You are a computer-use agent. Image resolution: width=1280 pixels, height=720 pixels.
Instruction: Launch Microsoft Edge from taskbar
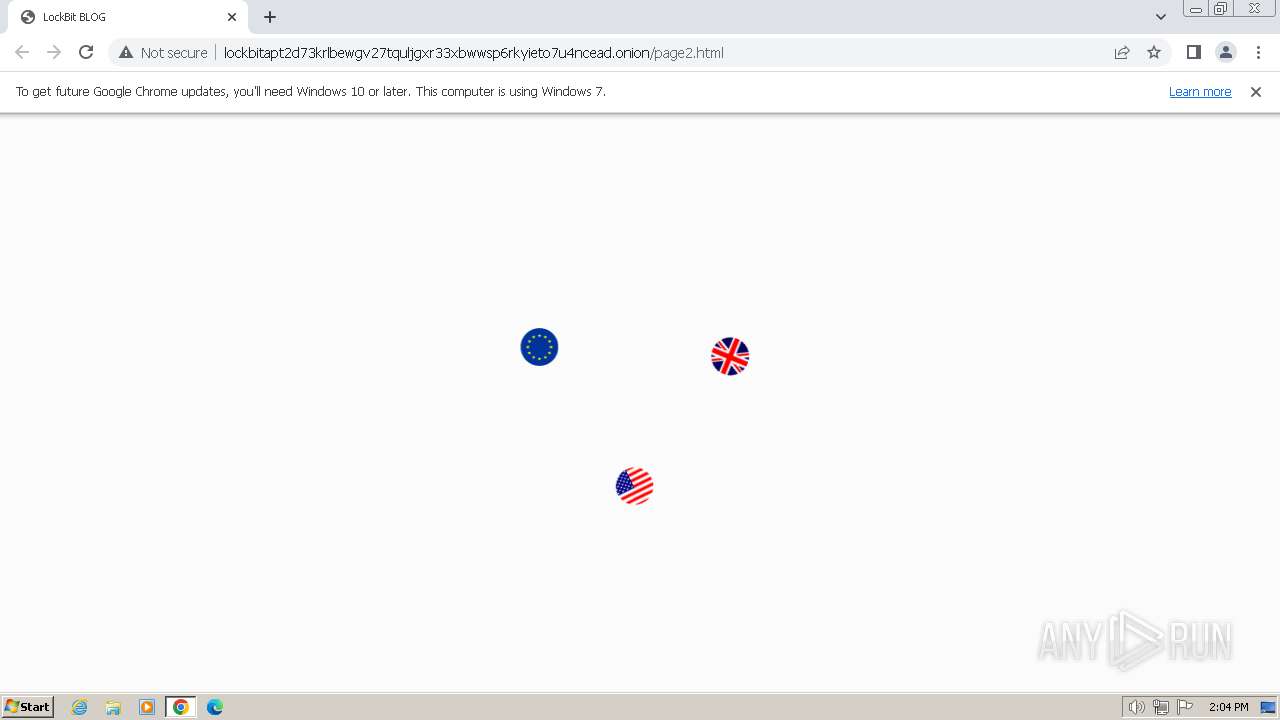pos(215,707)
